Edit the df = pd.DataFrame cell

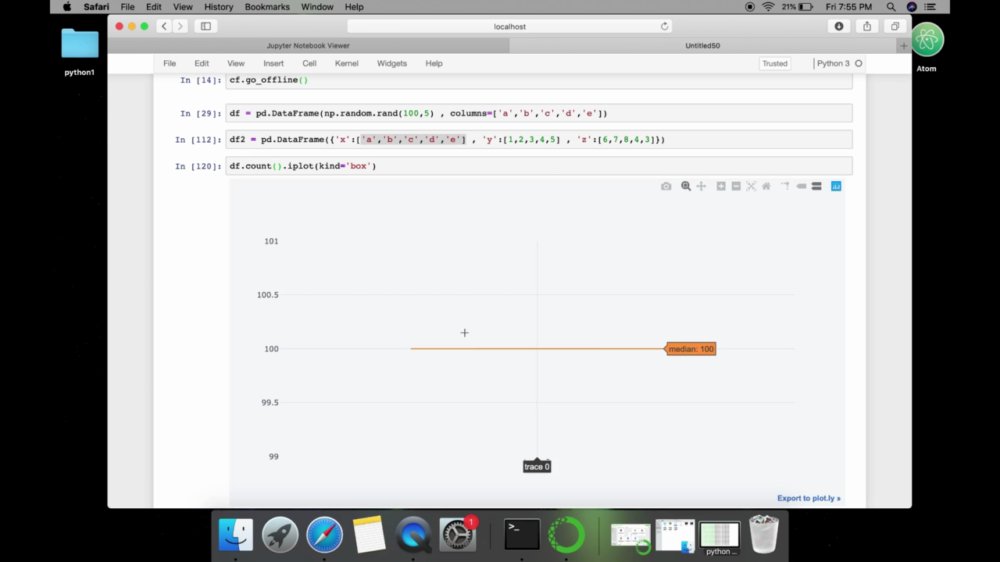coord(538,114)
